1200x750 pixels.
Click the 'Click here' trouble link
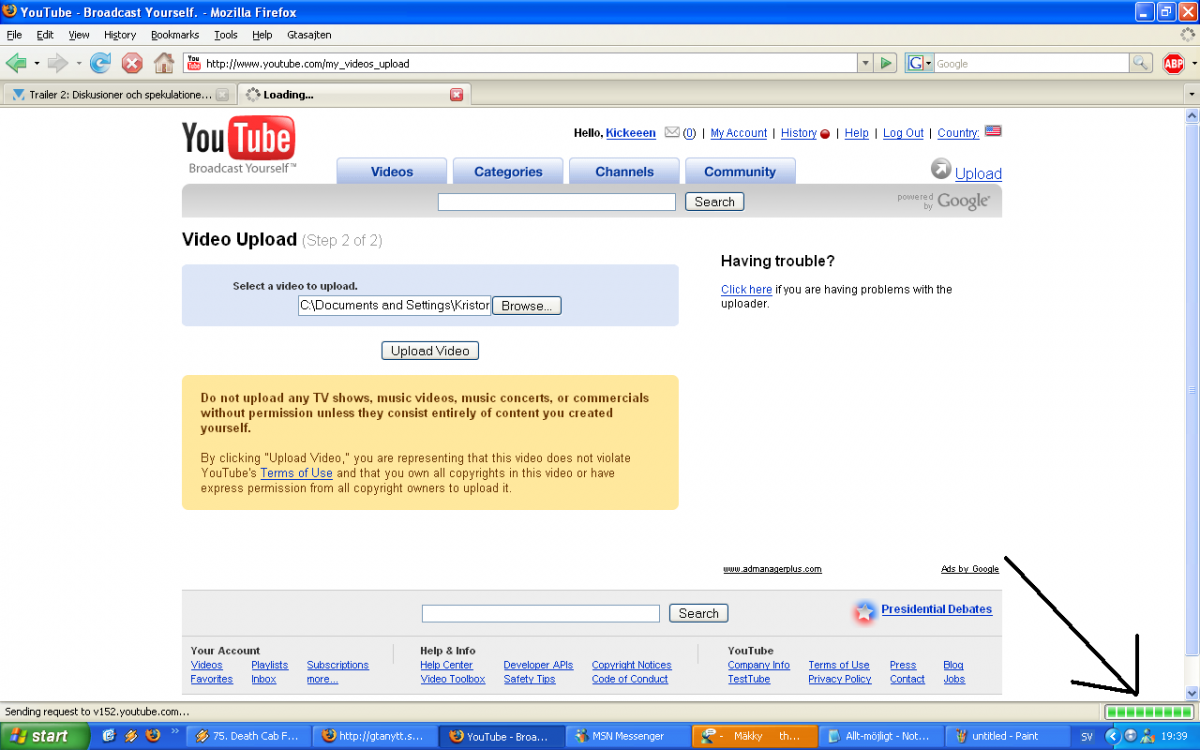point(746,289)
